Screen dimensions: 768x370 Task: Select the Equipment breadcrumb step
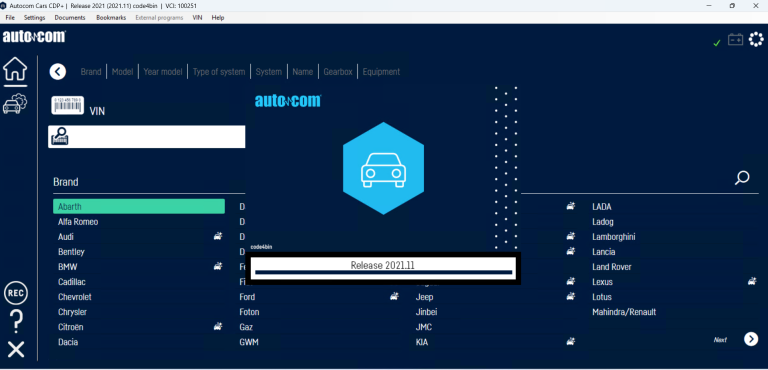(381, 72)
